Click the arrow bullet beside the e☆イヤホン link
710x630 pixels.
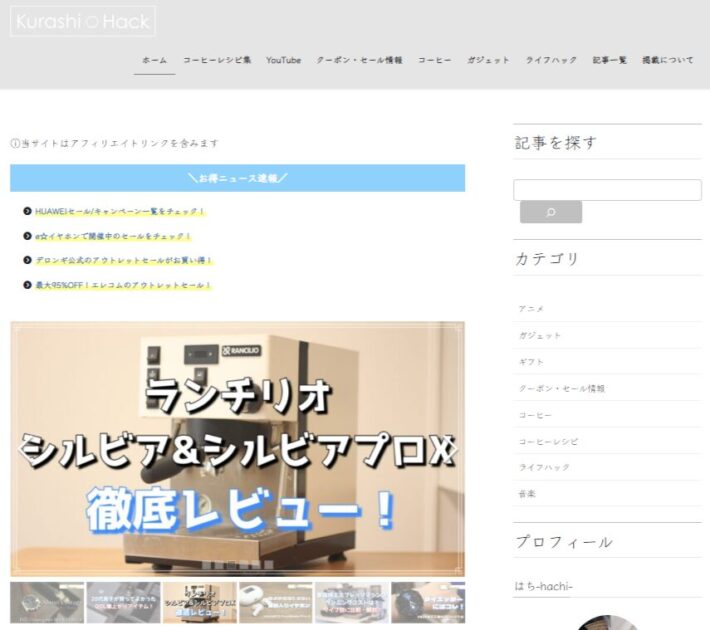coord(27,236)
